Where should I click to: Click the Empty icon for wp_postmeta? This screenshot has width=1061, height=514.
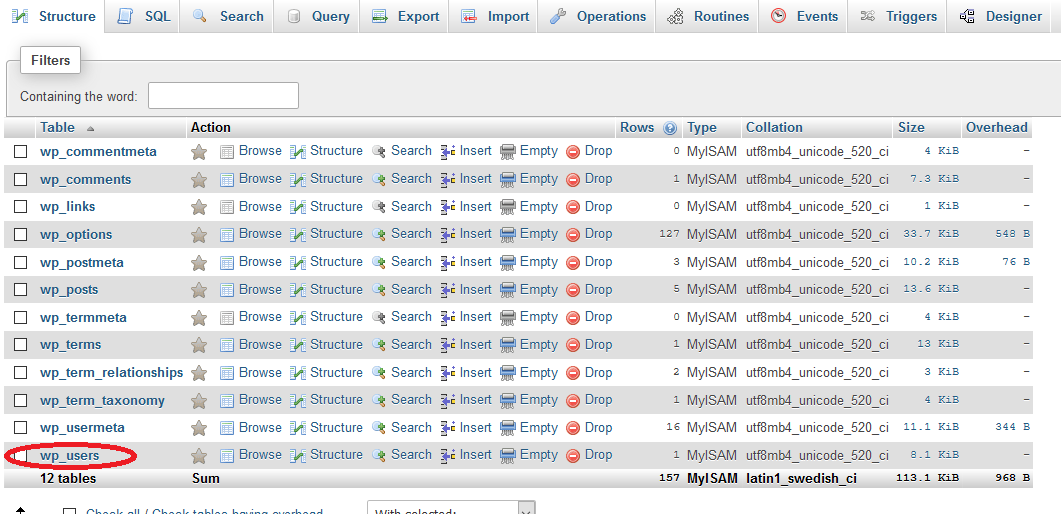[x=508, y=263]
